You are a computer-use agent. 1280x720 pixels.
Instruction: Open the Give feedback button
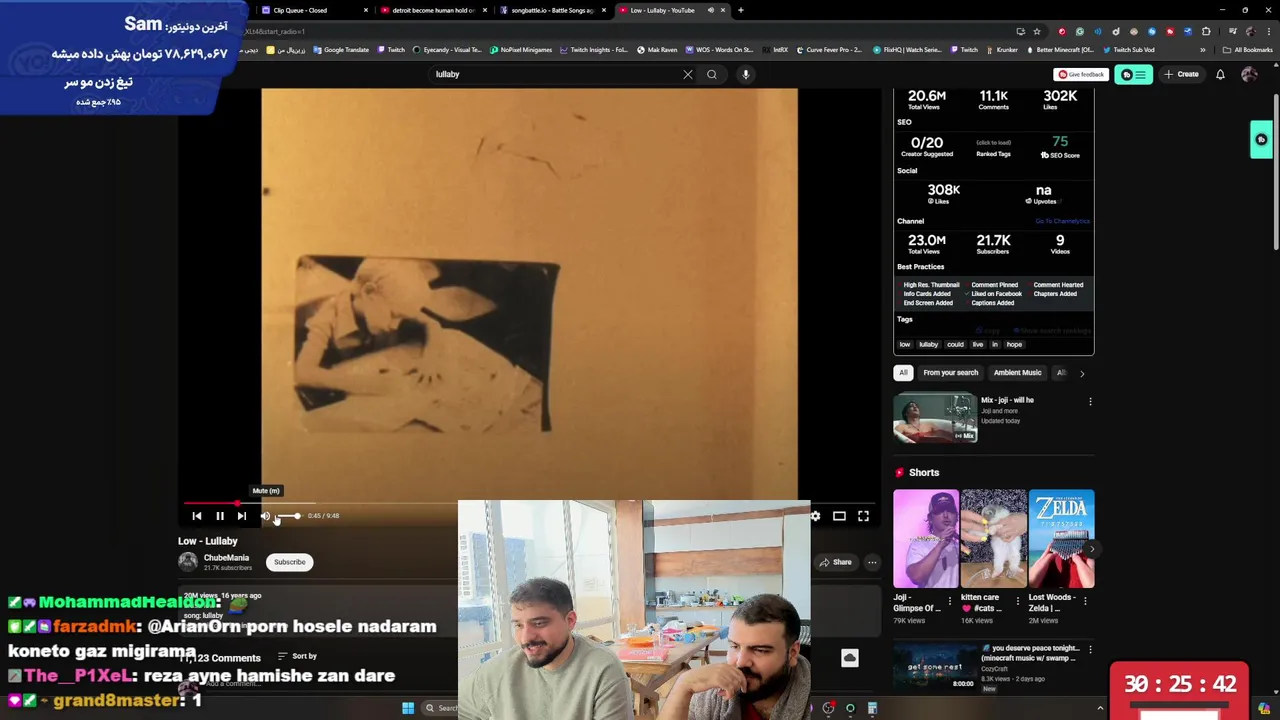(x=1081, y=74)
